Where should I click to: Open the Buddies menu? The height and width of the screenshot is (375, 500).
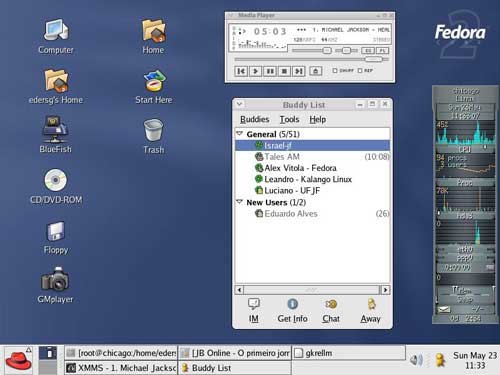click(x=255, y=119)
